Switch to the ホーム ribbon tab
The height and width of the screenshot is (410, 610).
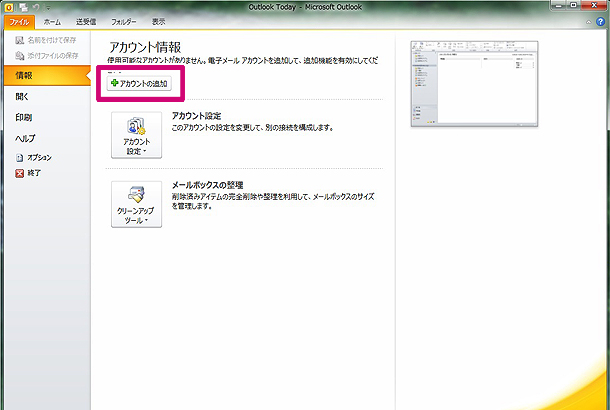[x=52, y=22]
